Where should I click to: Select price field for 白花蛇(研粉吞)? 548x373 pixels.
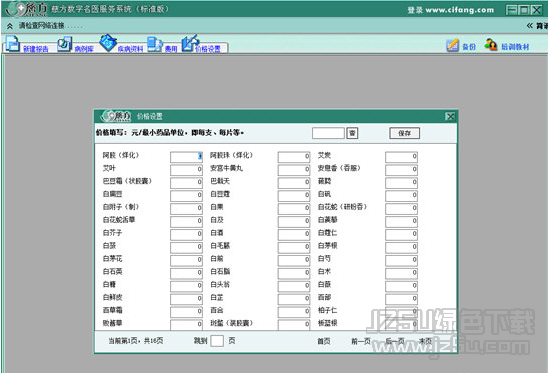(401, 208)
